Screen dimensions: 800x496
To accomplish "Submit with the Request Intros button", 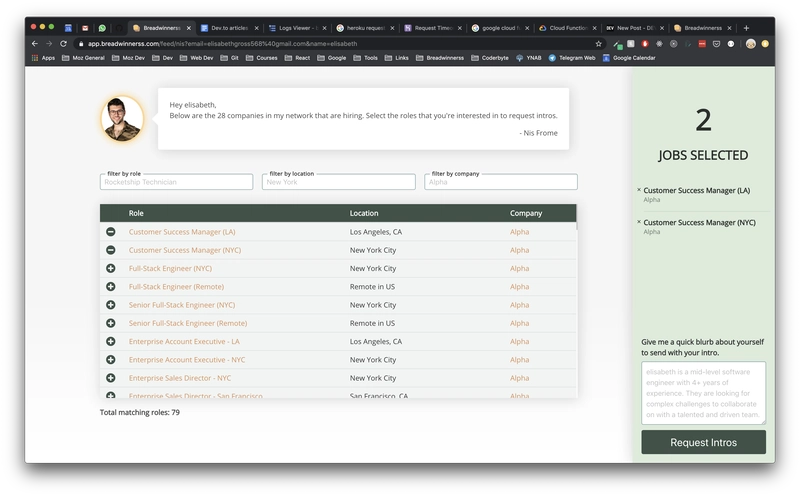I will (x=704, y=442).
